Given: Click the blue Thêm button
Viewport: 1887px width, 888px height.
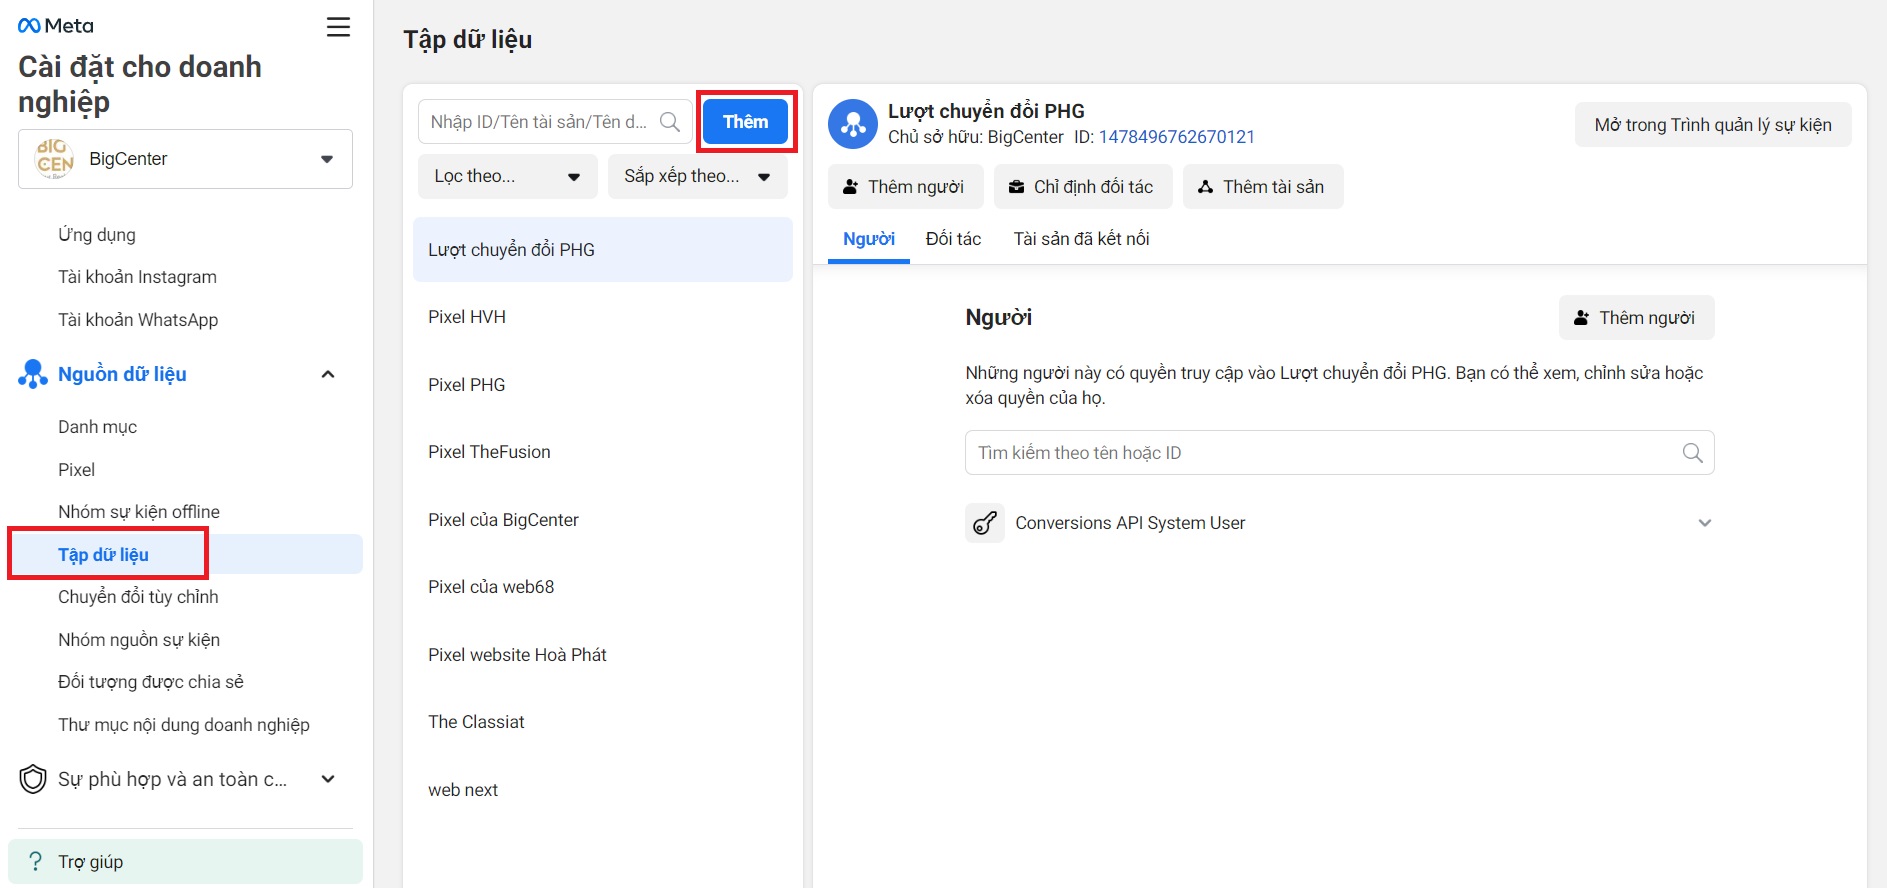Looking at the screenshot, I should tap(746, 122).
